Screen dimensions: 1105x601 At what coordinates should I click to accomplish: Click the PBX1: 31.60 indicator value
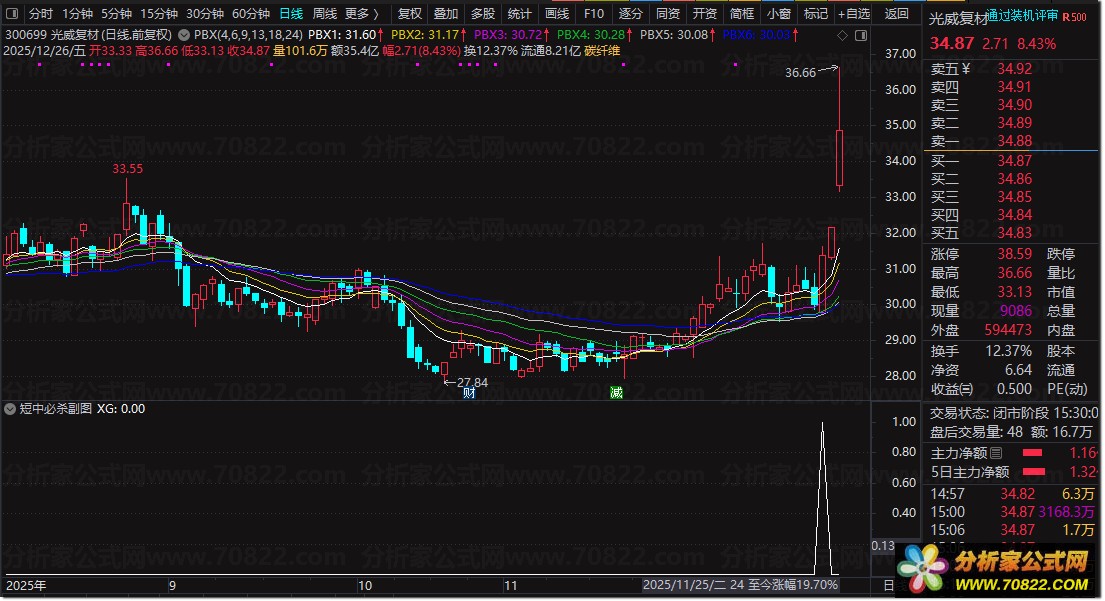click(342, 35)
